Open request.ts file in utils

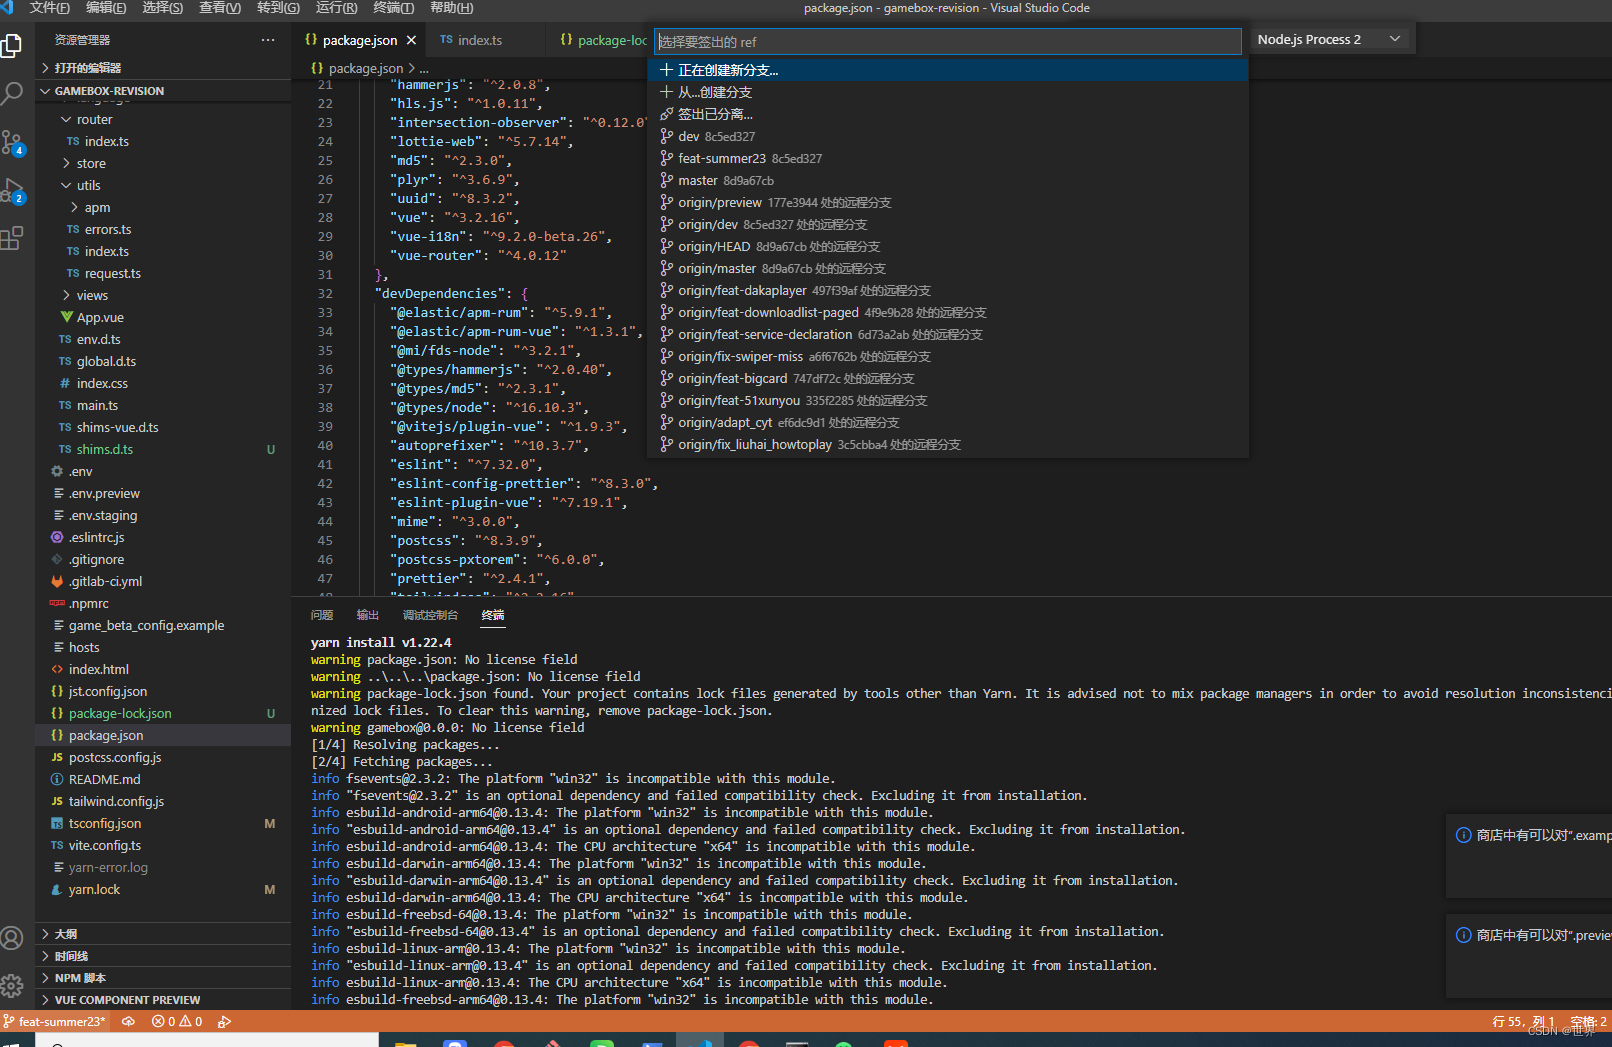[x=112, y=273]
